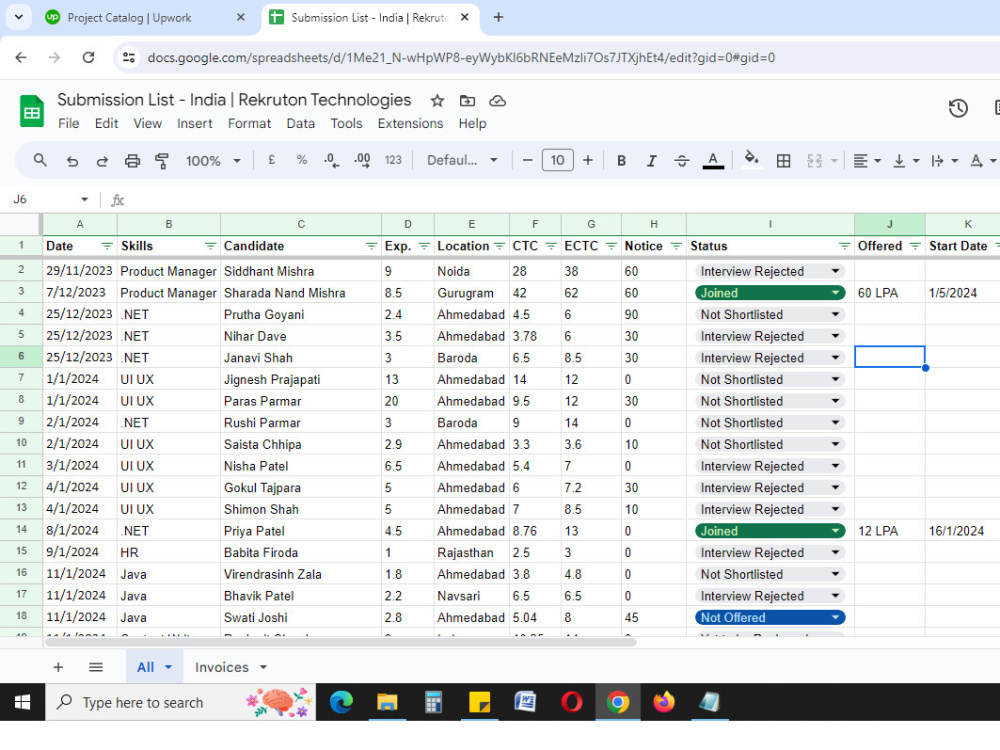Click the Name box showing J6

[50, 200]
